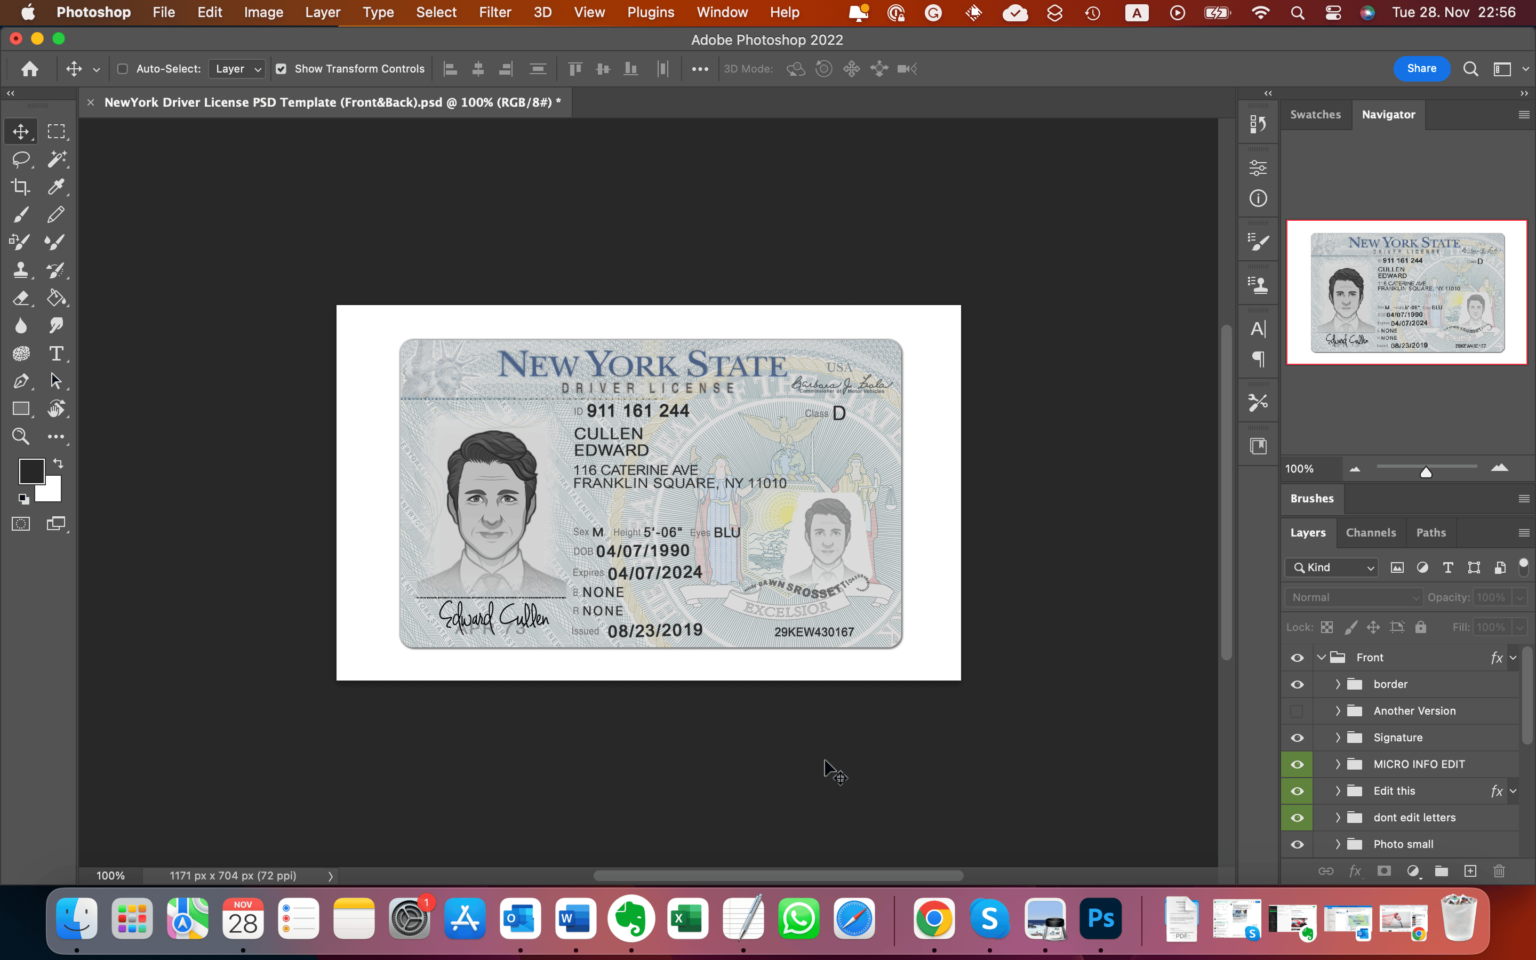Create a new layer in the Layers panel
Image resolution: width=1536 pixels, height=960 pixels.
1470,871
